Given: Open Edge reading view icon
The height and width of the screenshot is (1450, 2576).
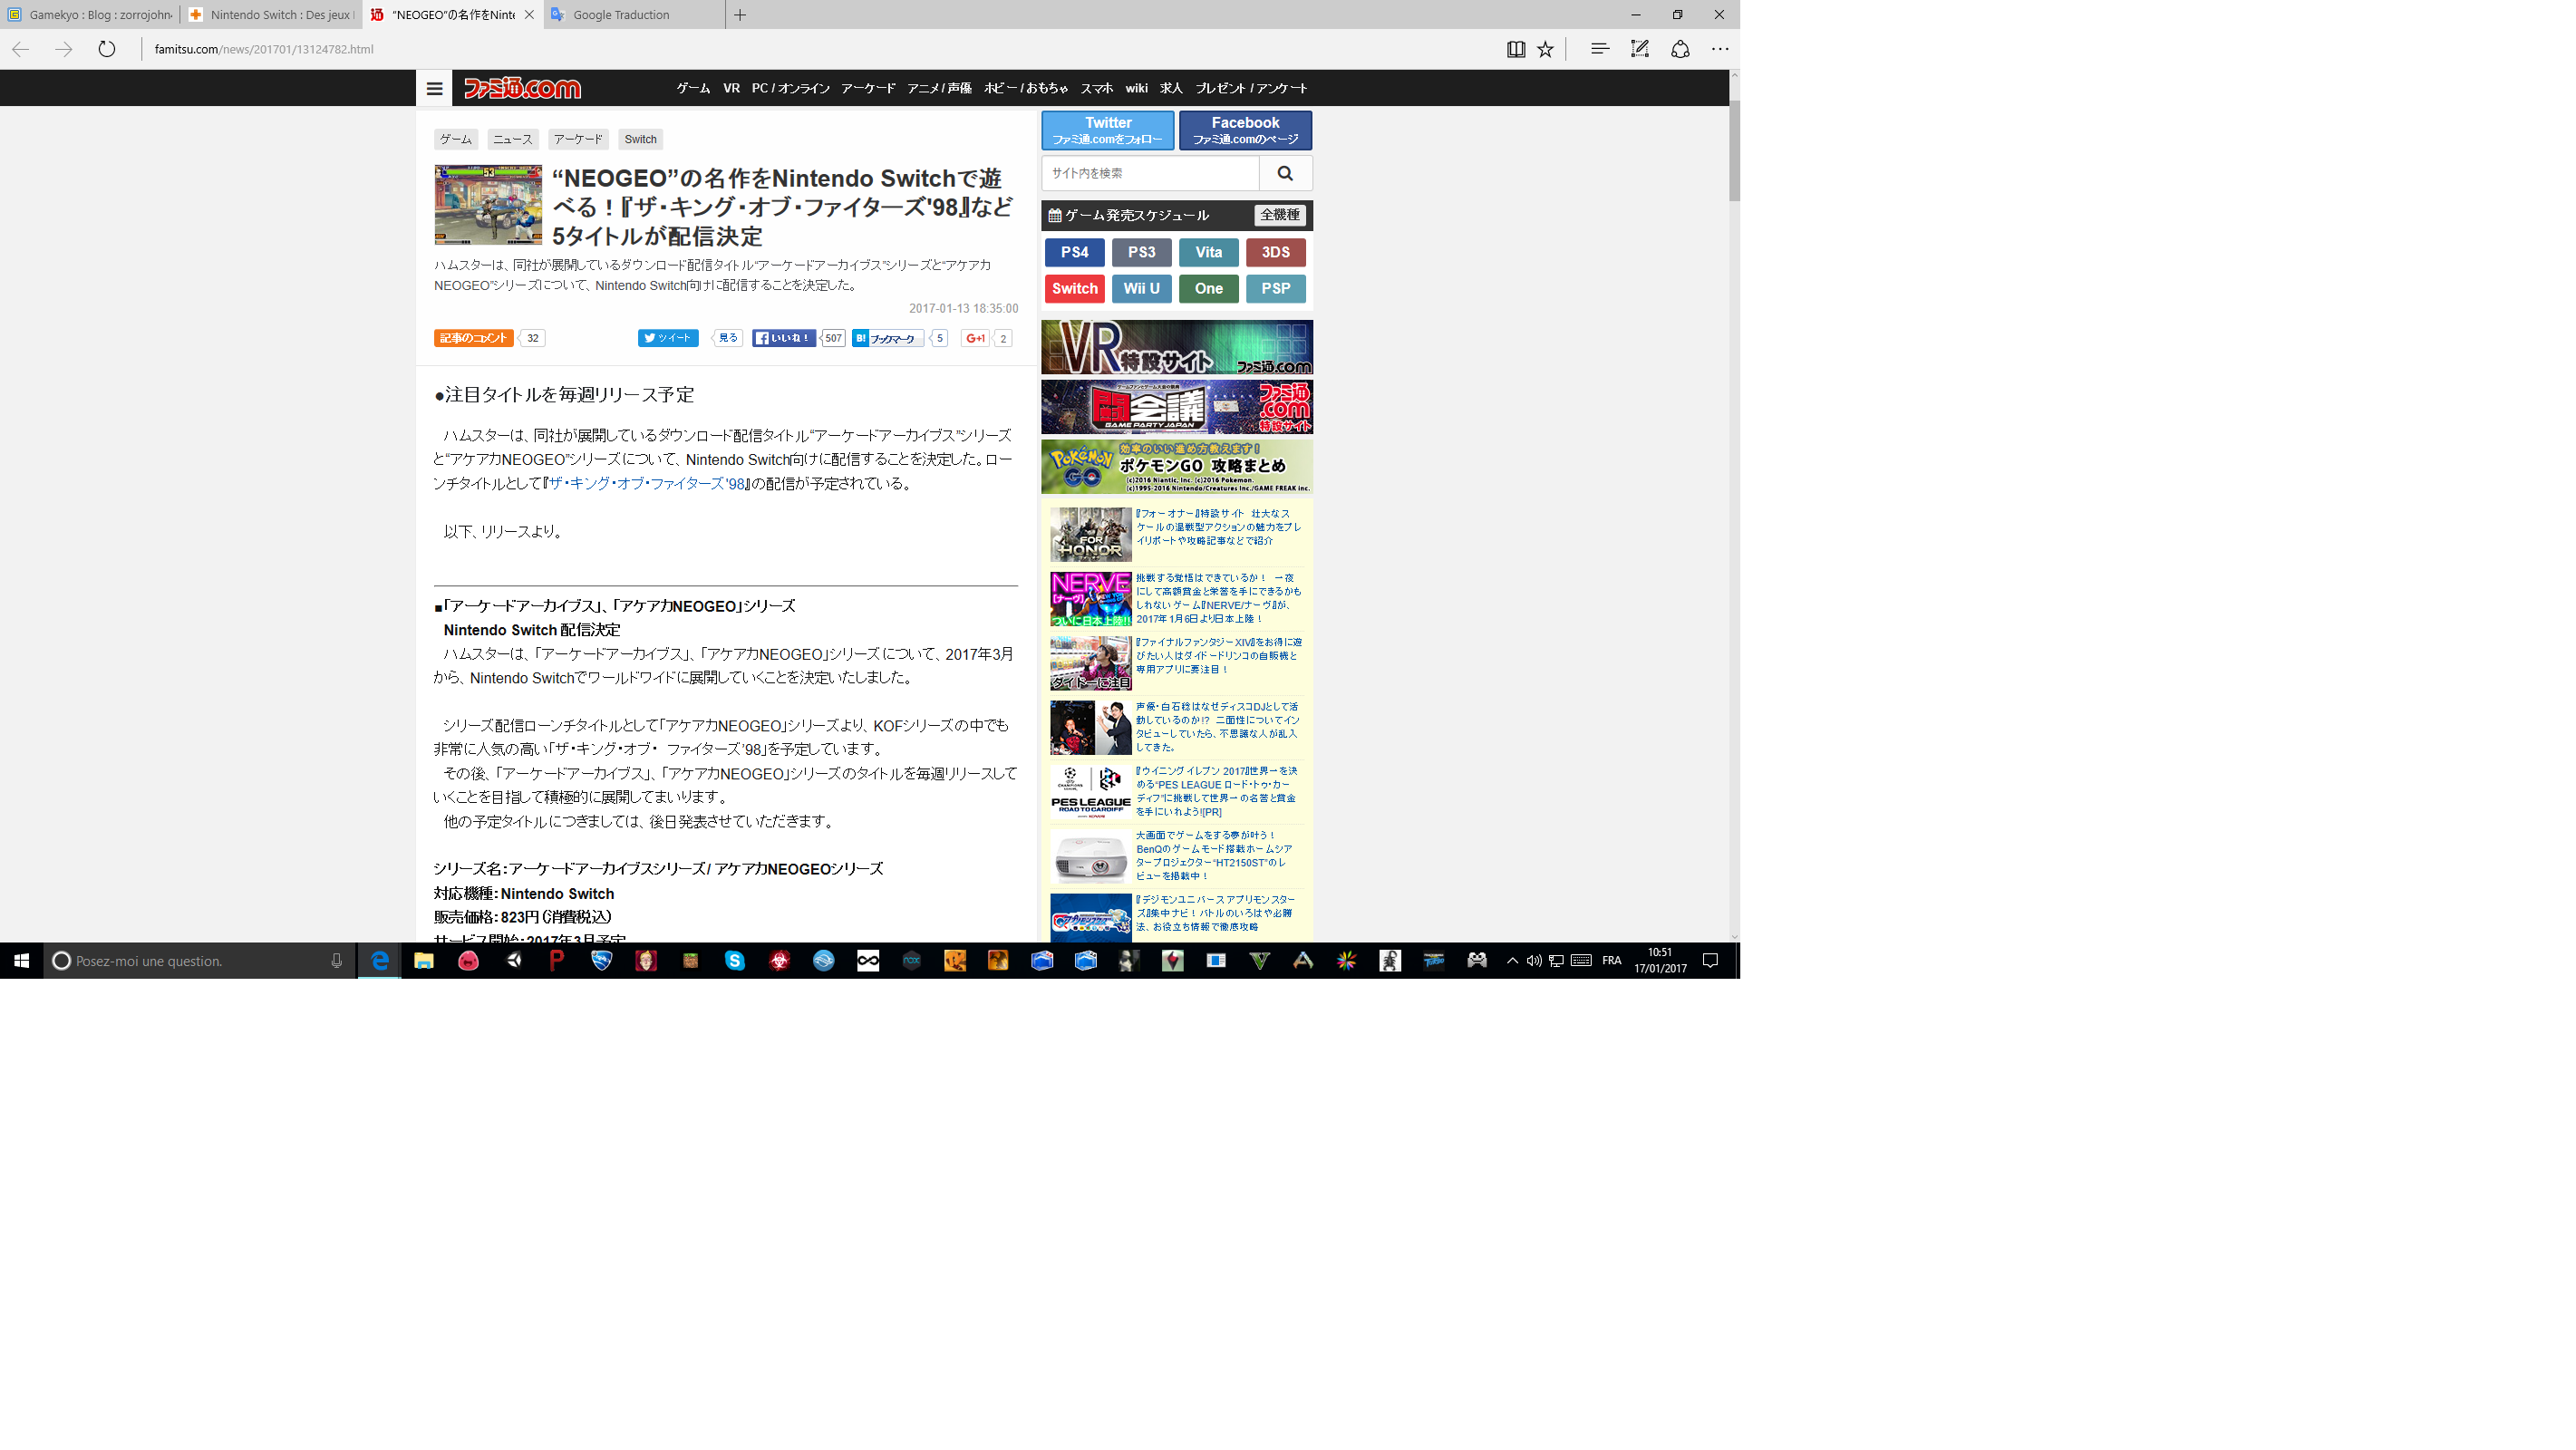Looking at the screenshot, I should (1515, 49).
